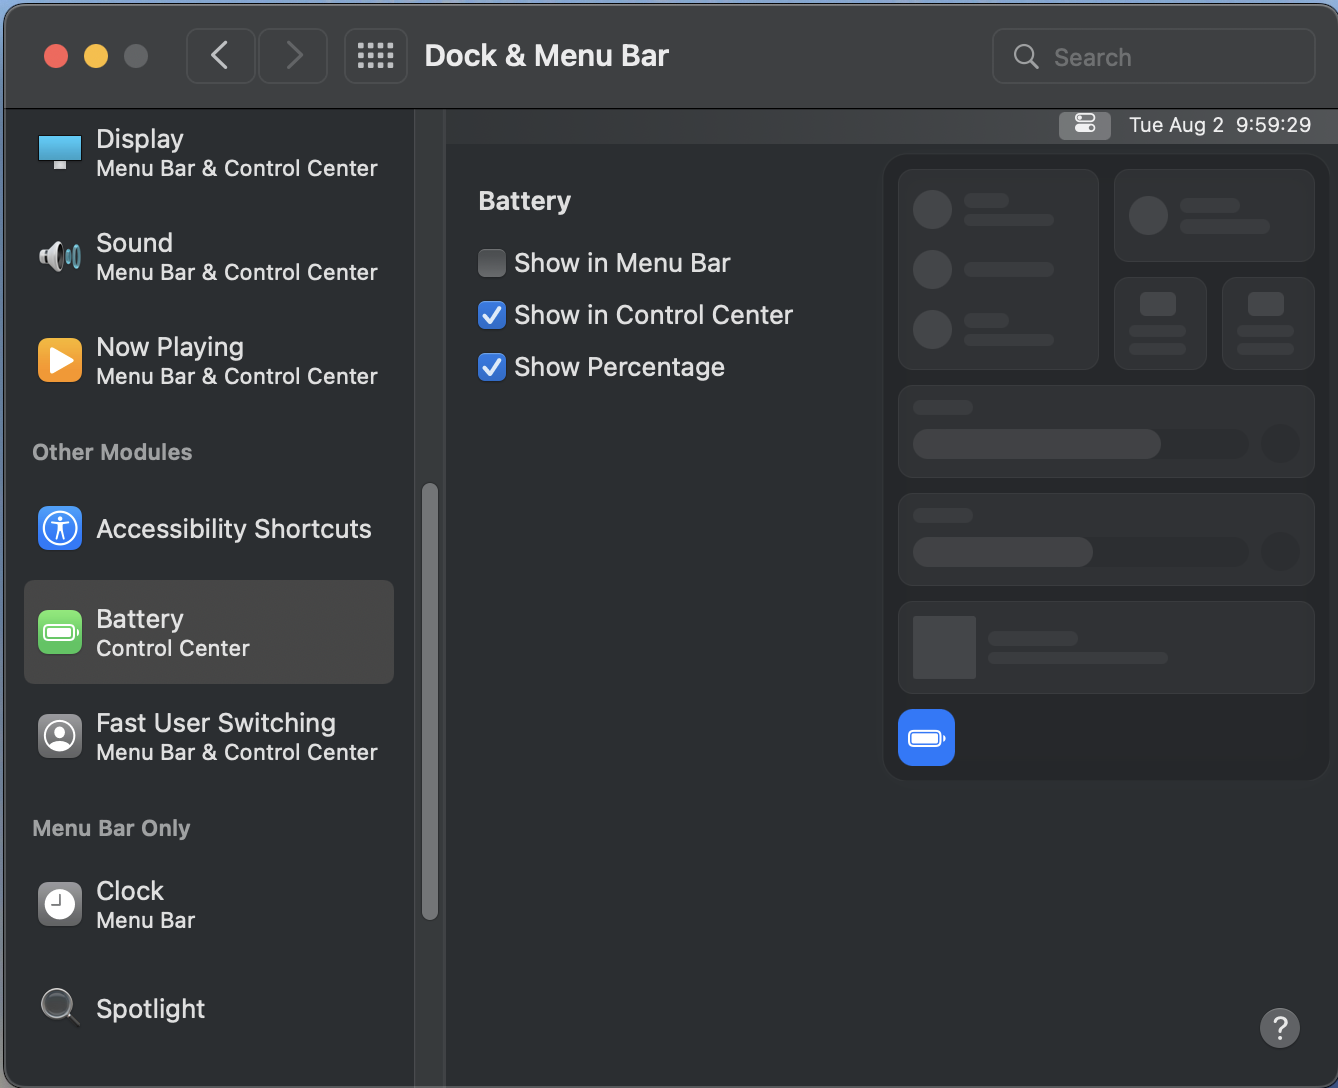The image size is (1338, 1088).
Task: Click the Display monitor icon in sidebar
Action: point(60,153)
